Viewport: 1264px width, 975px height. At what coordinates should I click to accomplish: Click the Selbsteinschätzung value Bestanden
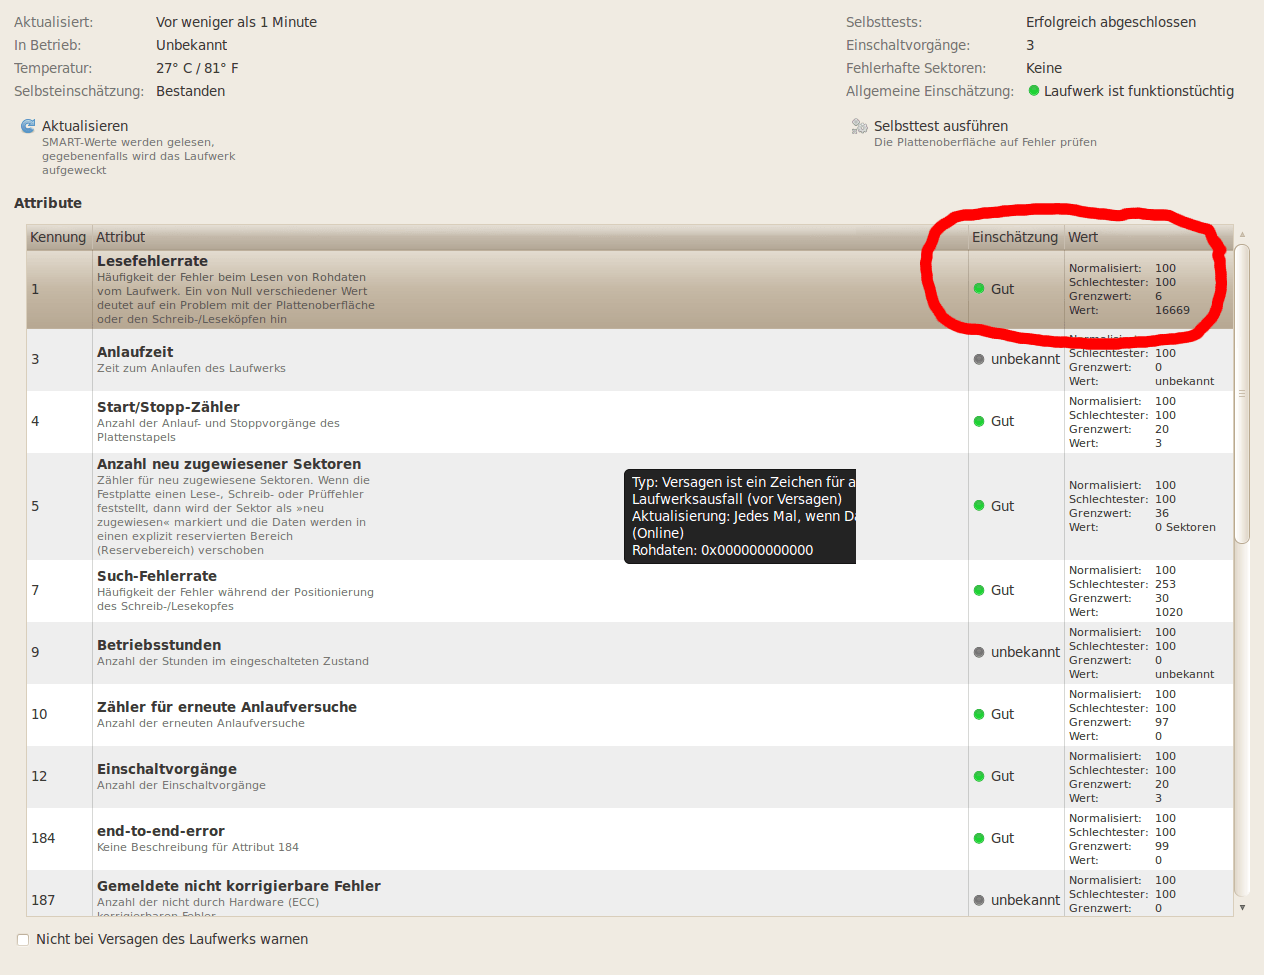(x=191, y=91)
